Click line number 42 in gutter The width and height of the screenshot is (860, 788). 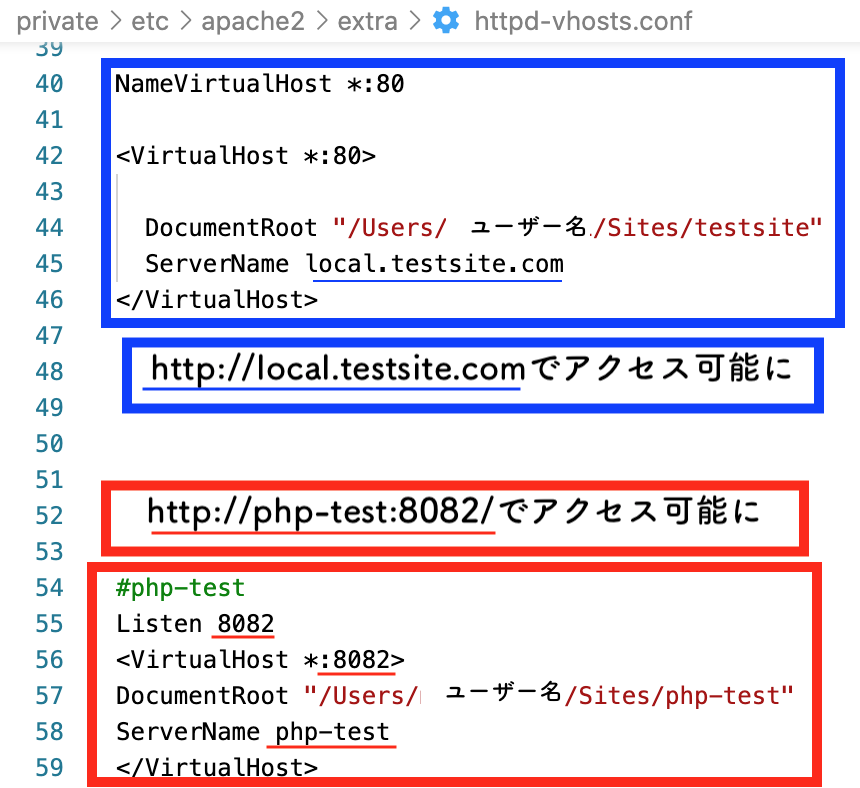tap(49, 156)
